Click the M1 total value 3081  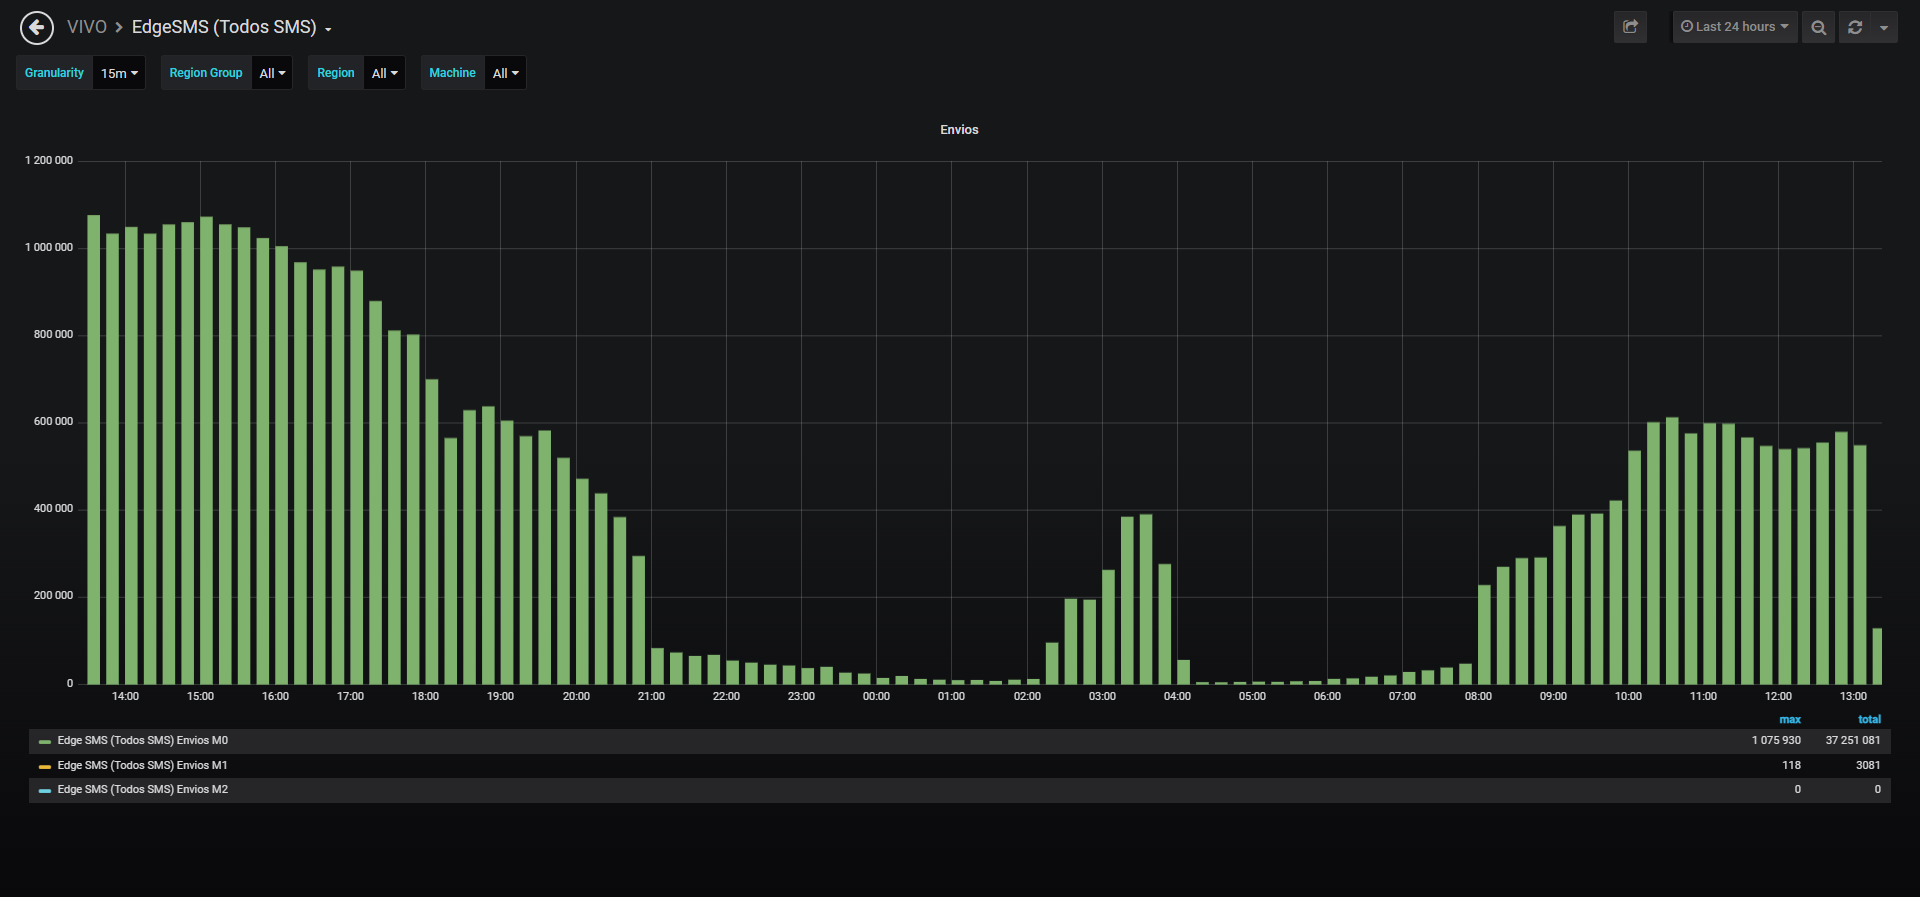click(1868, 765)
